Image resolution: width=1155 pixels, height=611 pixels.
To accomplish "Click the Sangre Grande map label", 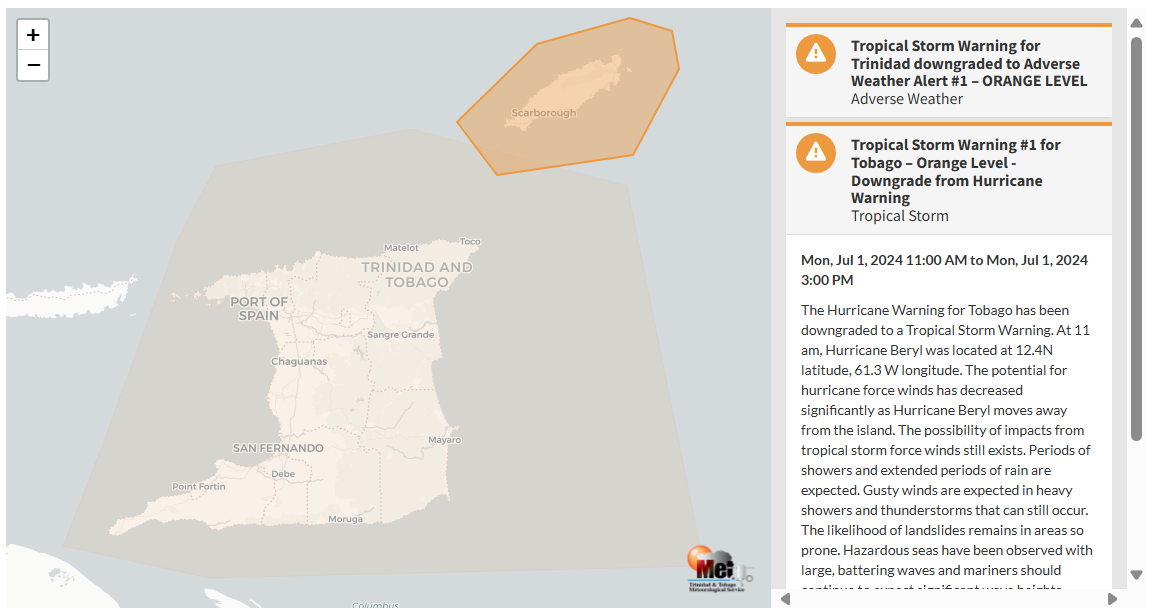I will 401,335.
